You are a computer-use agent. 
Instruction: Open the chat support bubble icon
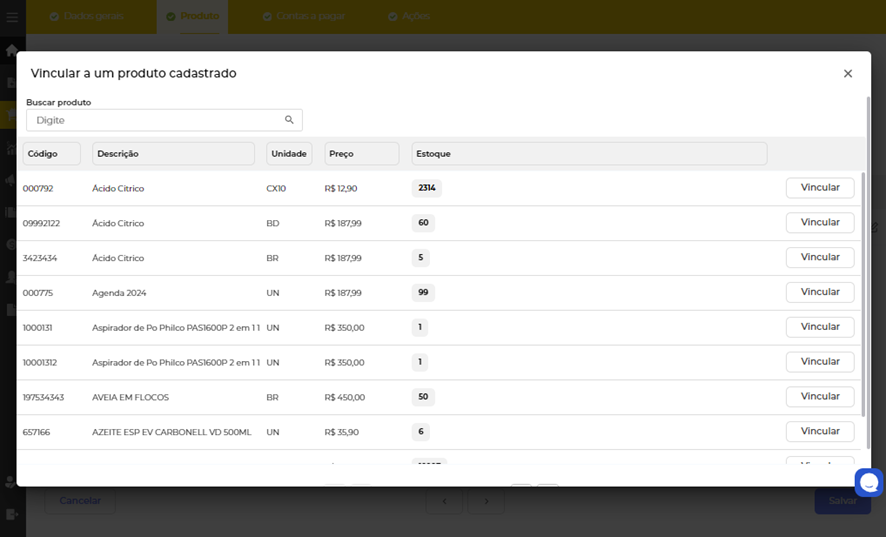pyautogui.click(x=869, y=483)
